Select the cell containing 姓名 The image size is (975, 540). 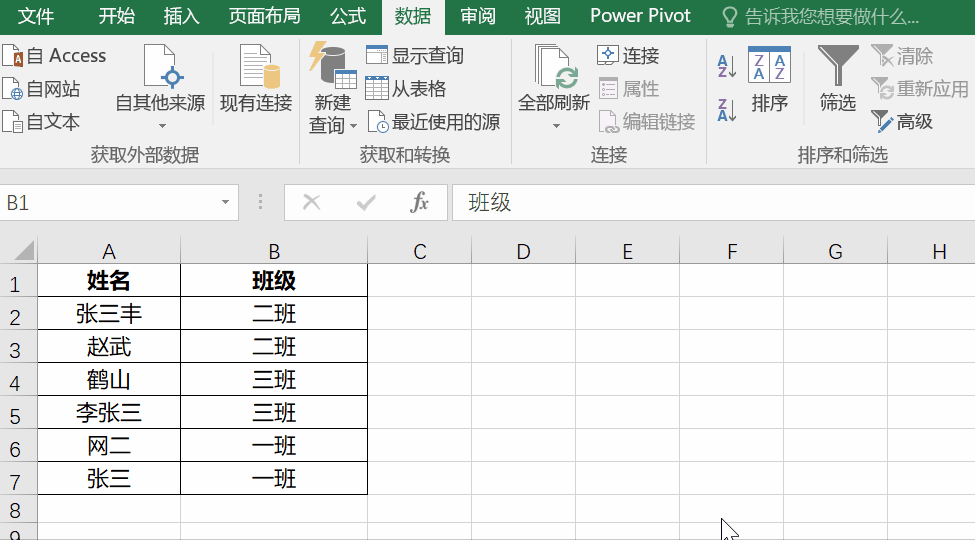pos(109,281)
